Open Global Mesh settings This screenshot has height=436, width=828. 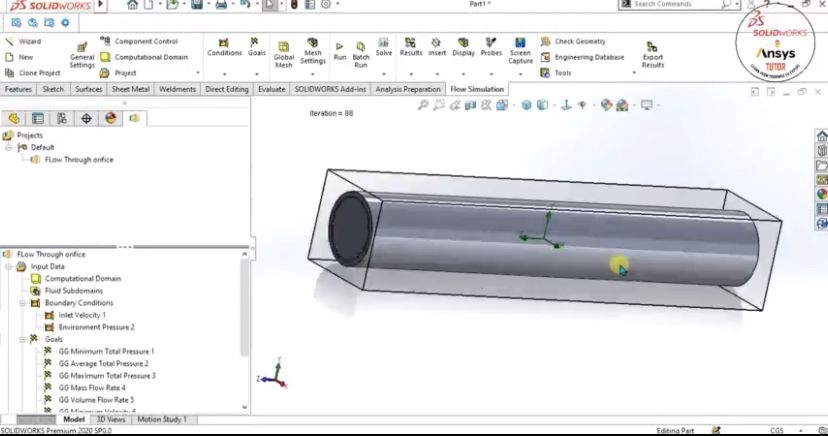coord(284,55)
